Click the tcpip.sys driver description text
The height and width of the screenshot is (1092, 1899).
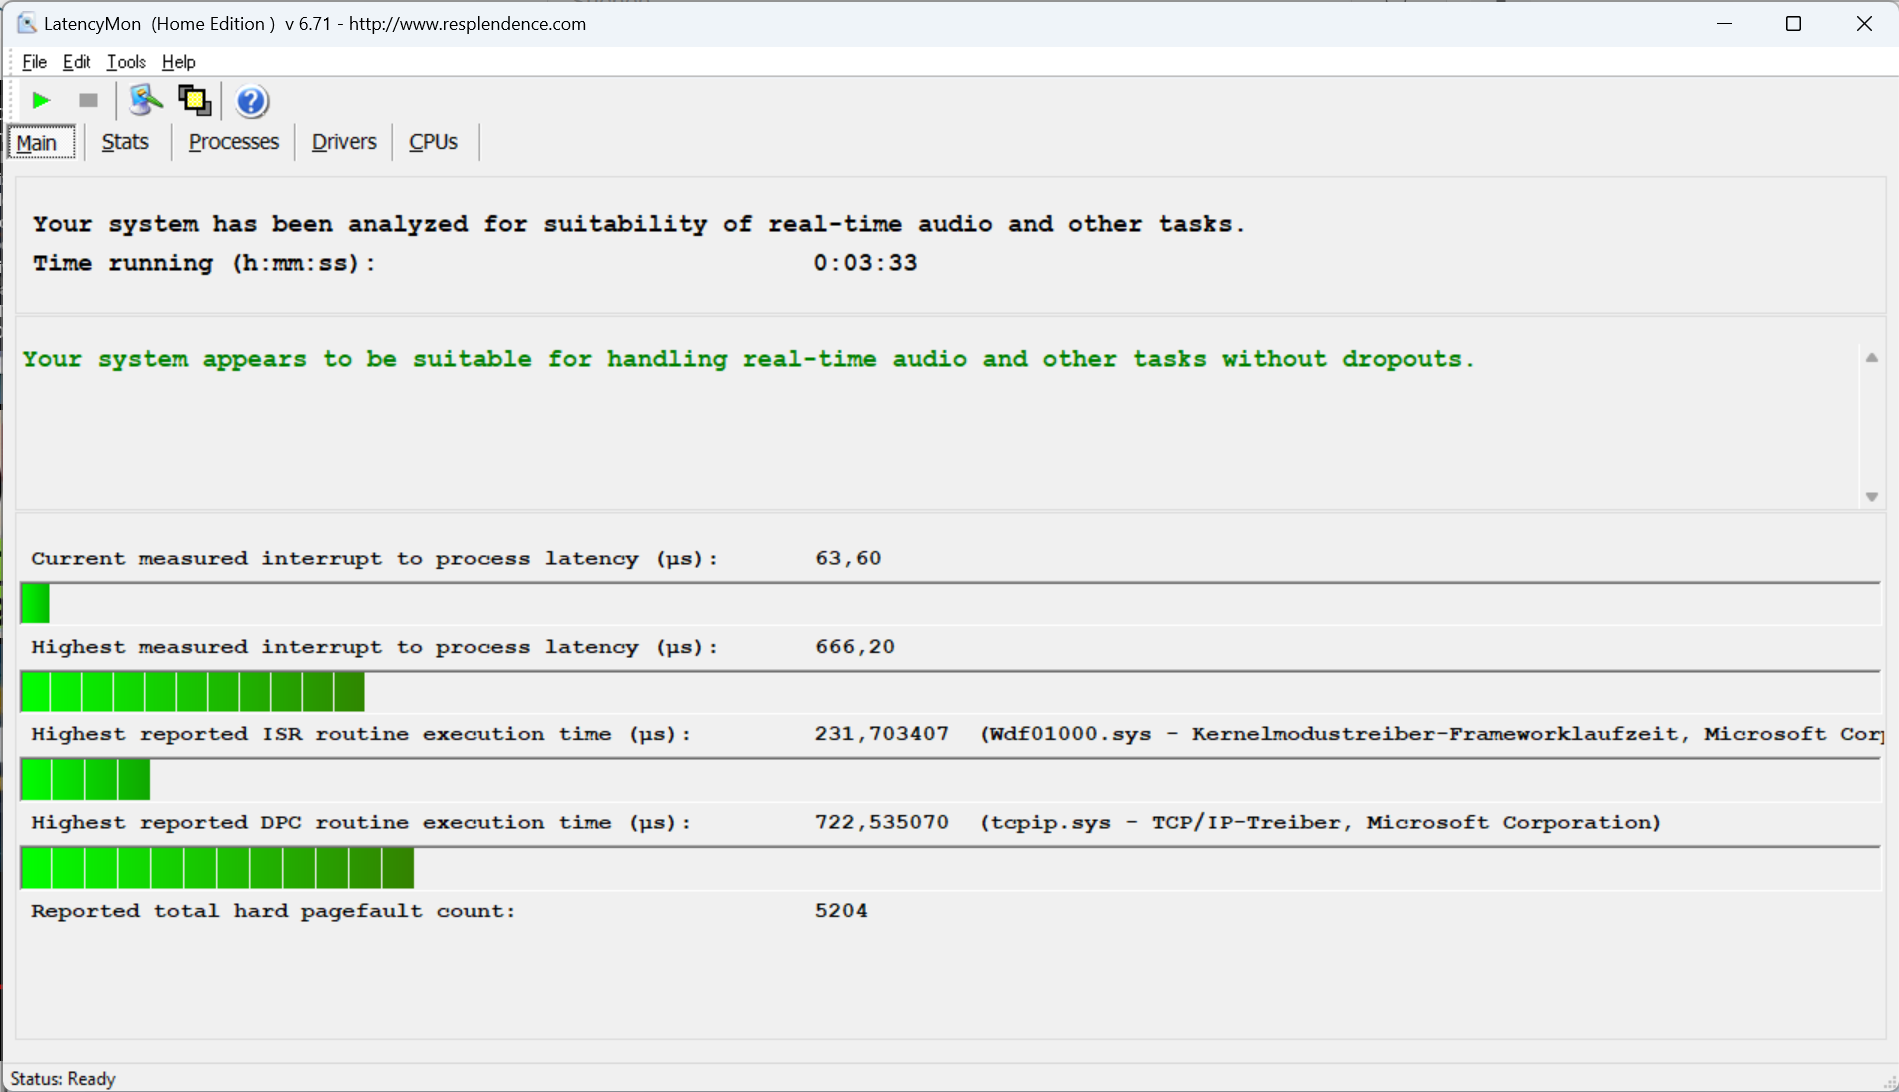pyautogui.click(x=1320, y=823)
